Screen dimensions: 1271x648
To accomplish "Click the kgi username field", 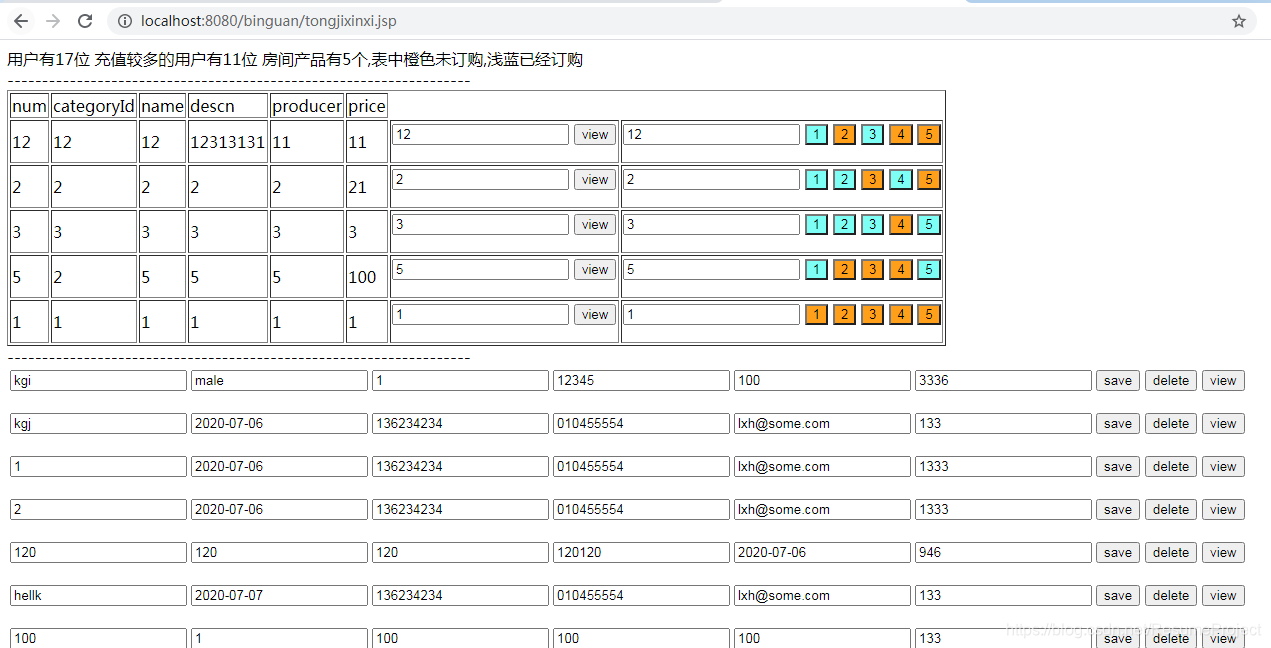I will pos(98,381).
